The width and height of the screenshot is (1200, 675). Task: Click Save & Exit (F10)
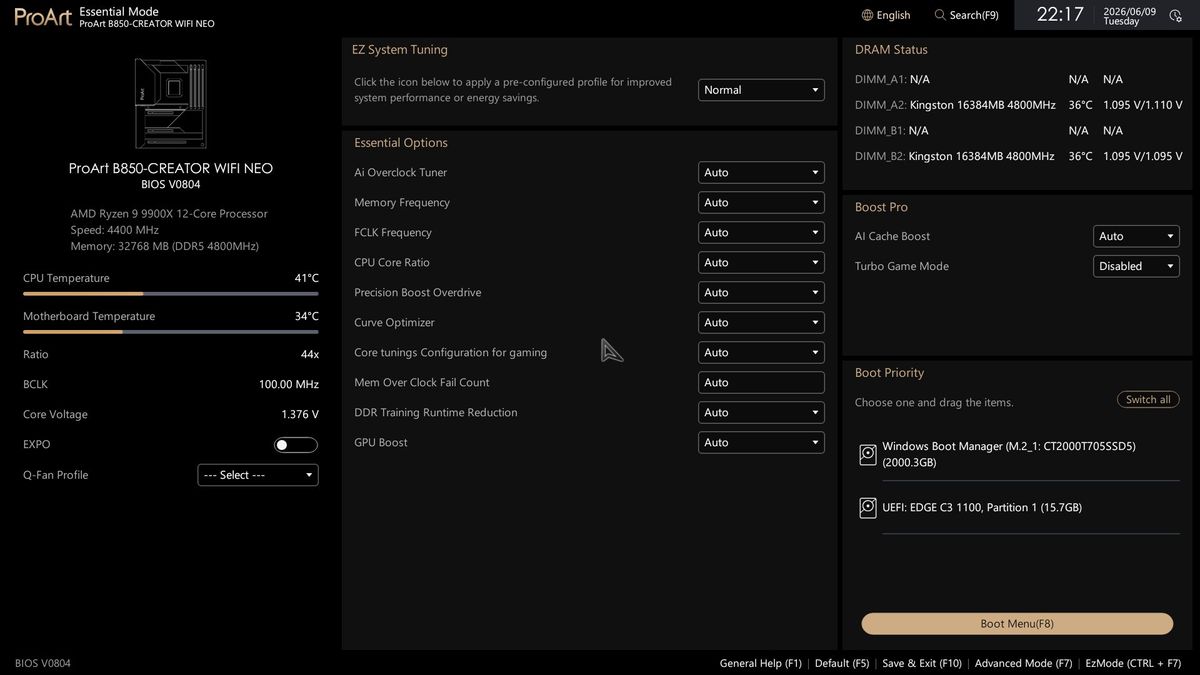point(922,663)
